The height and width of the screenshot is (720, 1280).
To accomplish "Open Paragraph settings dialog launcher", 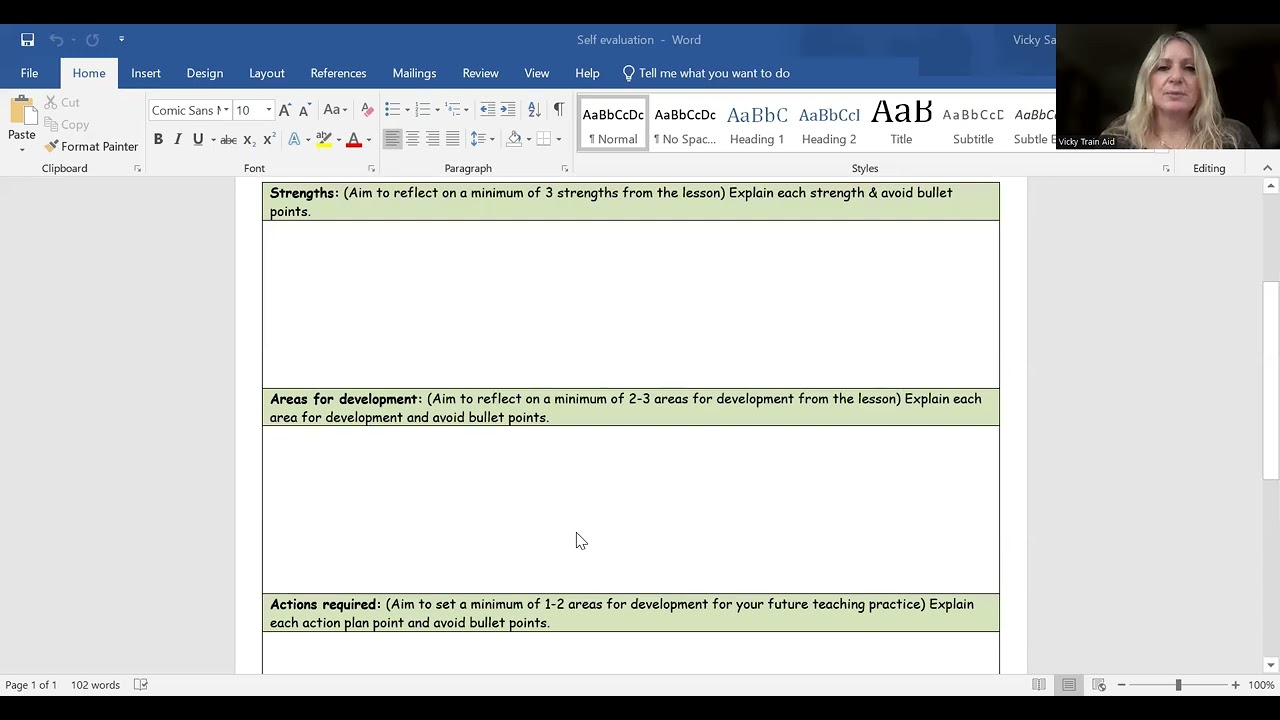I will pyautogui.click(x=564, y=169).
